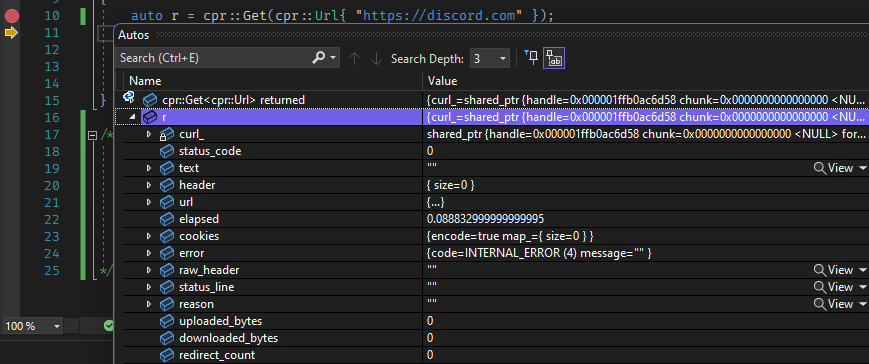The height and width of the screenshot is (364, 869).
Task: Select the elapsed value 0.08883299999999995
Action: pos(485,219)
